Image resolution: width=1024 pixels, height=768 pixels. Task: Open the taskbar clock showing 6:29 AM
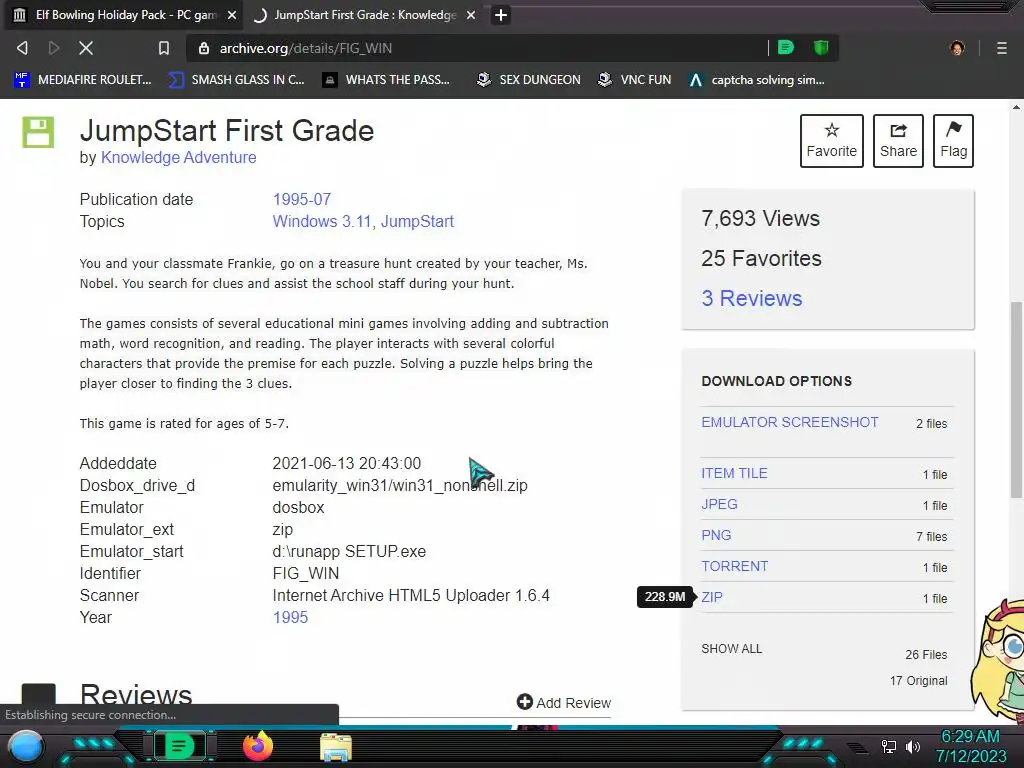971,746
